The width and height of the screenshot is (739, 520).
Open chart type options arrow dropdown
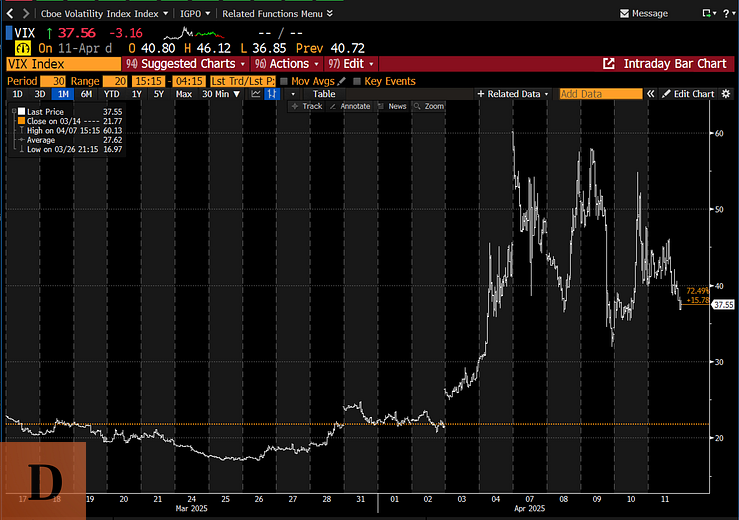coord(293,94)
